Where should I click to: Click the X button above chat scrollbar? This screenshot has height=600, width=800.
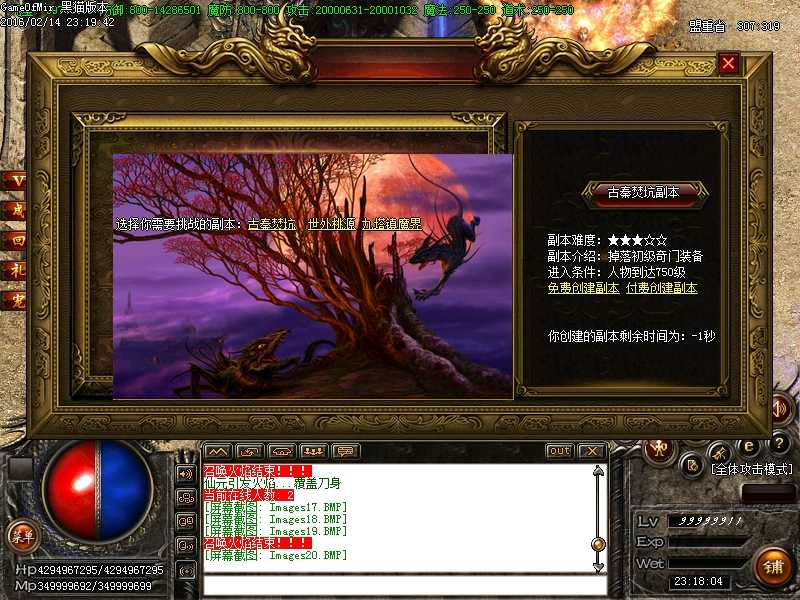pyautogui.click(x=592, y=451)
